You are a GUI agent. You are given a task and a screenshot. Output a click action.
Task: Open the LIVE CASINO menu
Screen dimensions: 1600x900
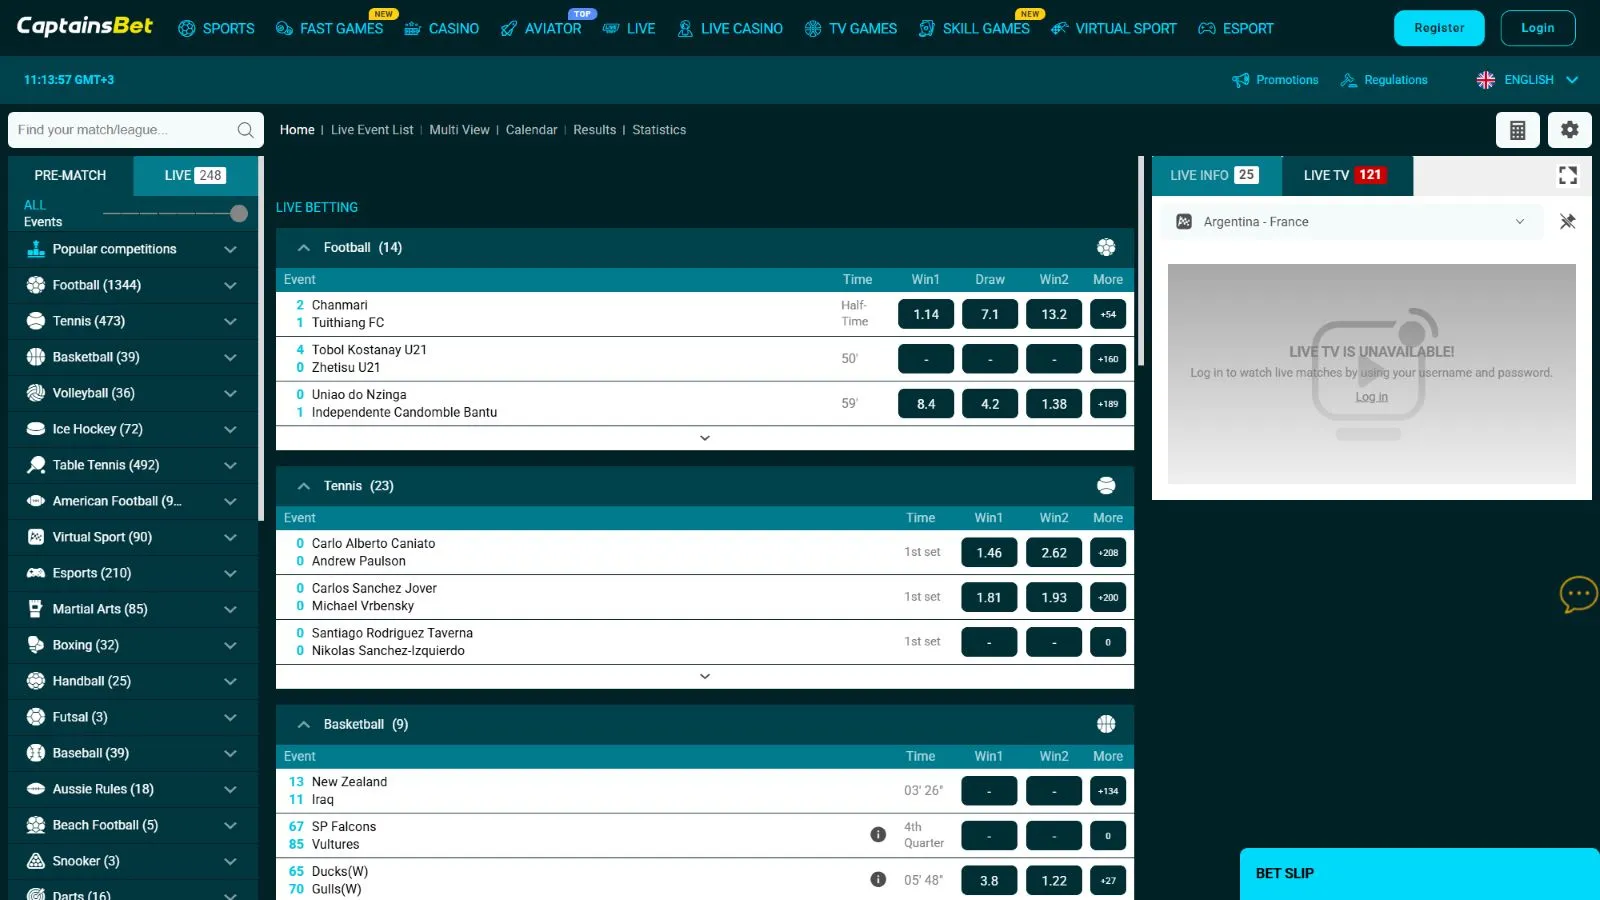point(730,29)
